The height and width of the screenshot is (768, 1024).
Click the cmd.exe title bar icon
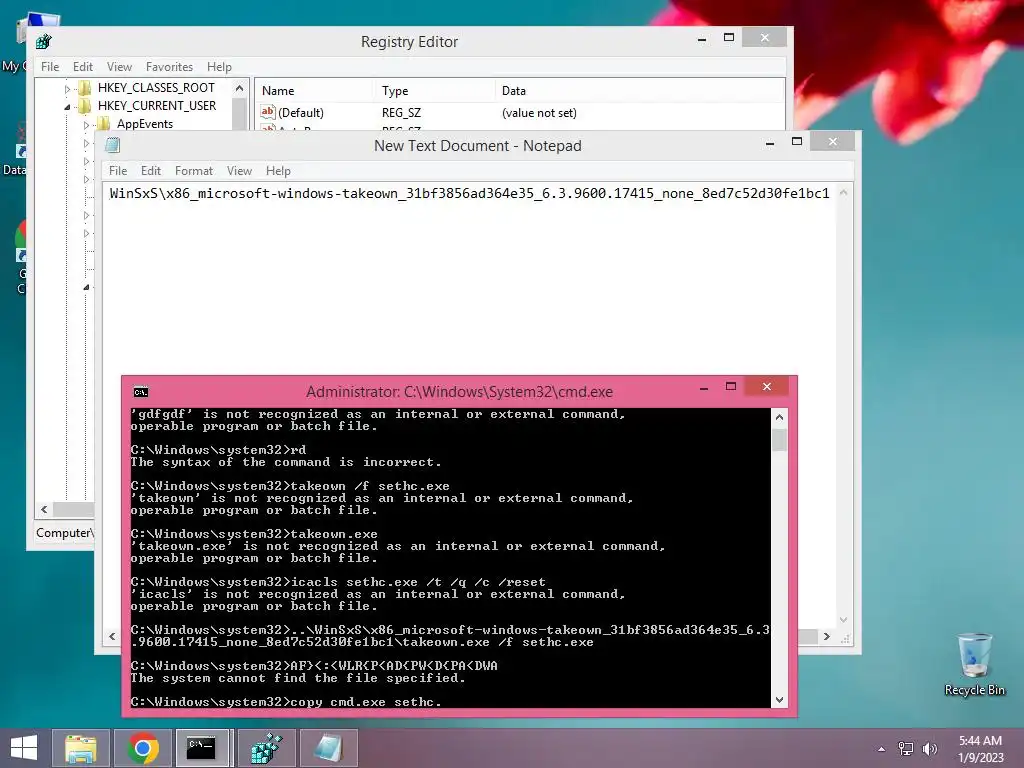[141, 392]
